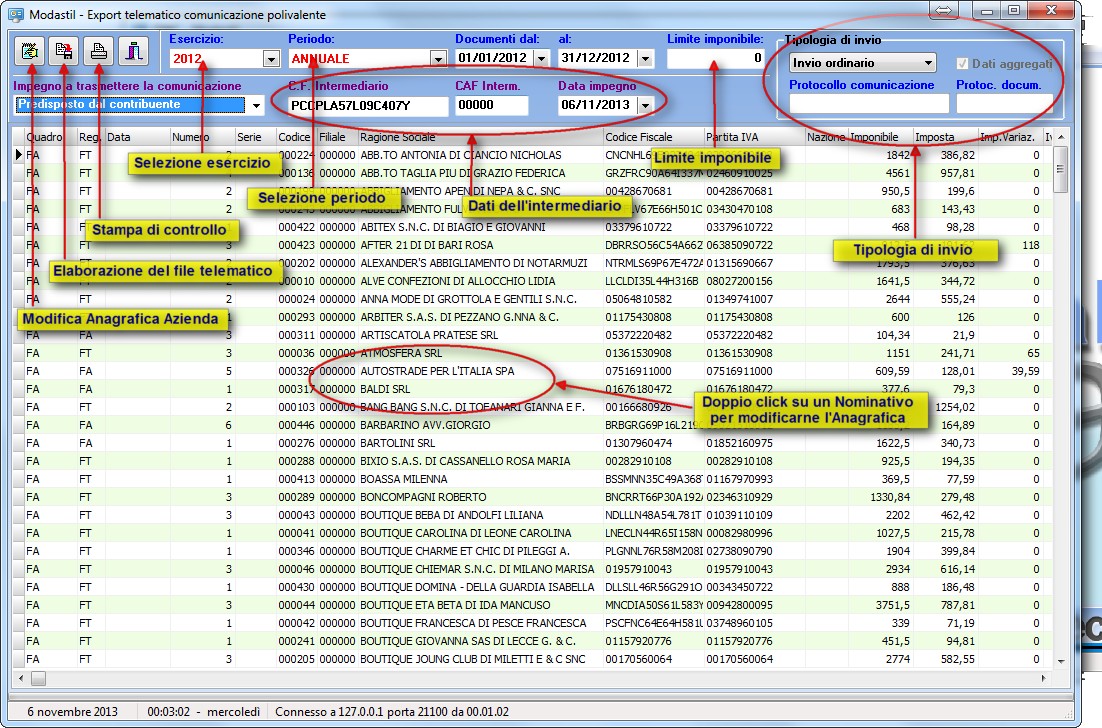Click the Protocollo comunicazione text field
1102x728 pixels.
(x=868, y=103)
